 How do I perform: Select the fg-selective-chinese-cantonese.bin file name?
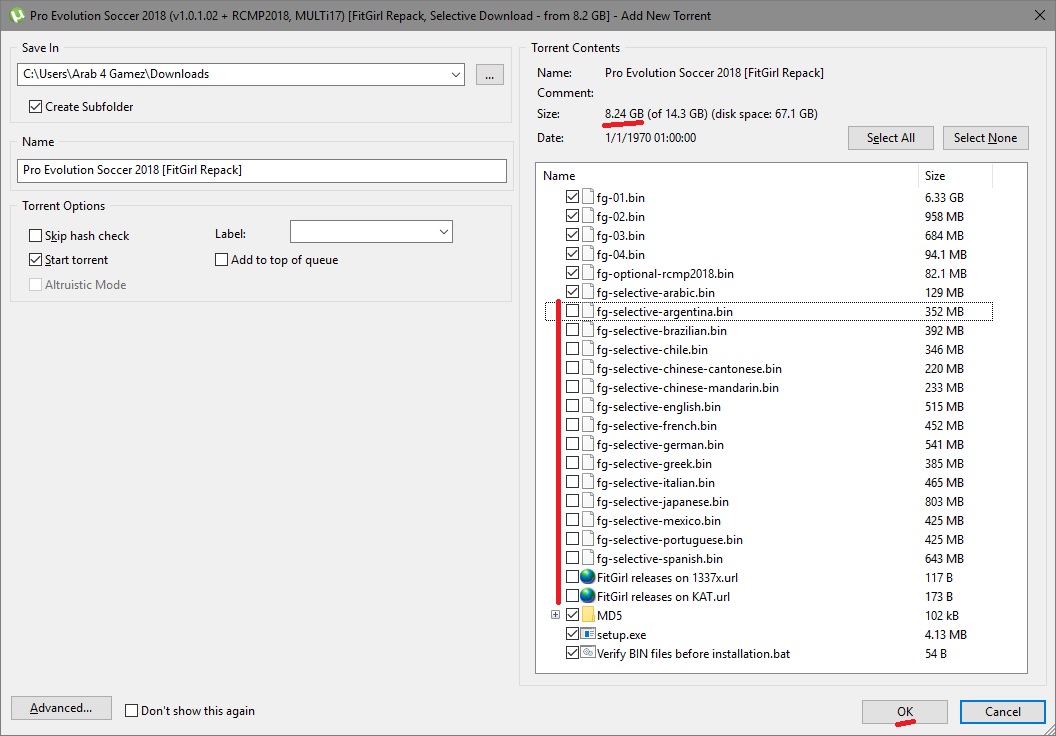click(689, 368)
